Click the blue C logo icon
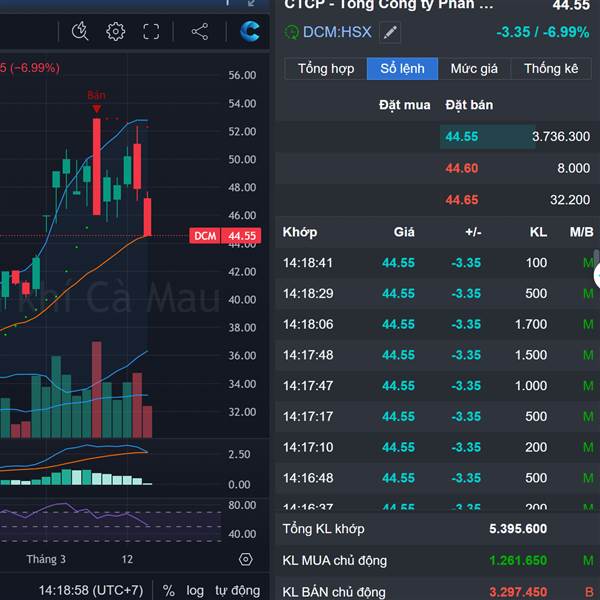Screen dimensions: 600x600 [250, 31]
